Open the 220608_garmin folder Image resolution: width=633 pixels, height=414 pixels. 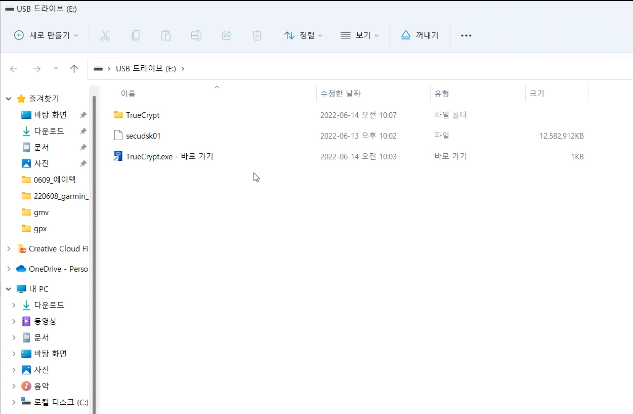pyautogui.click(x=55, y=196)
